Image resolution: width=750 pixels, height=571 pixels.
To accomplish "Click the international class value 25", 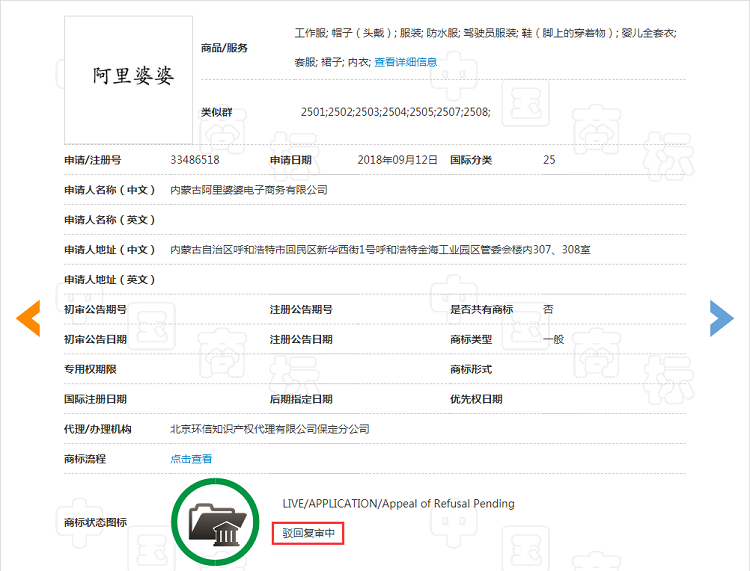I will [549, 160].
